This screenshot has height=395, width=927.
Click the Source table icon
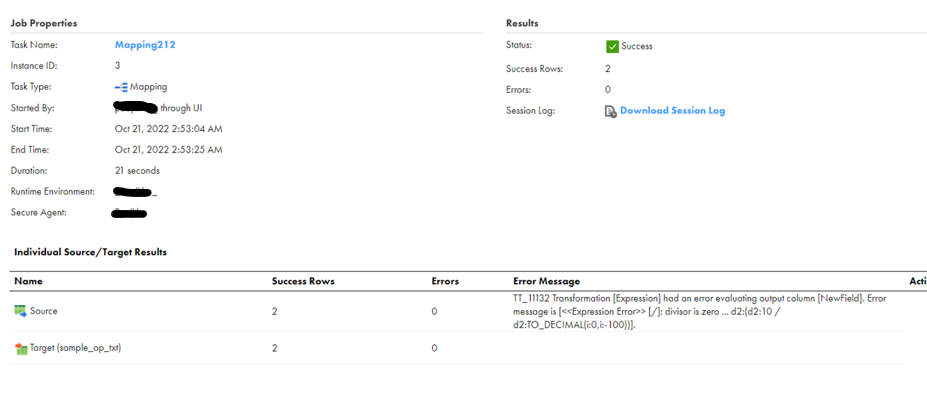pyautogui.click(x=21, y=311)
